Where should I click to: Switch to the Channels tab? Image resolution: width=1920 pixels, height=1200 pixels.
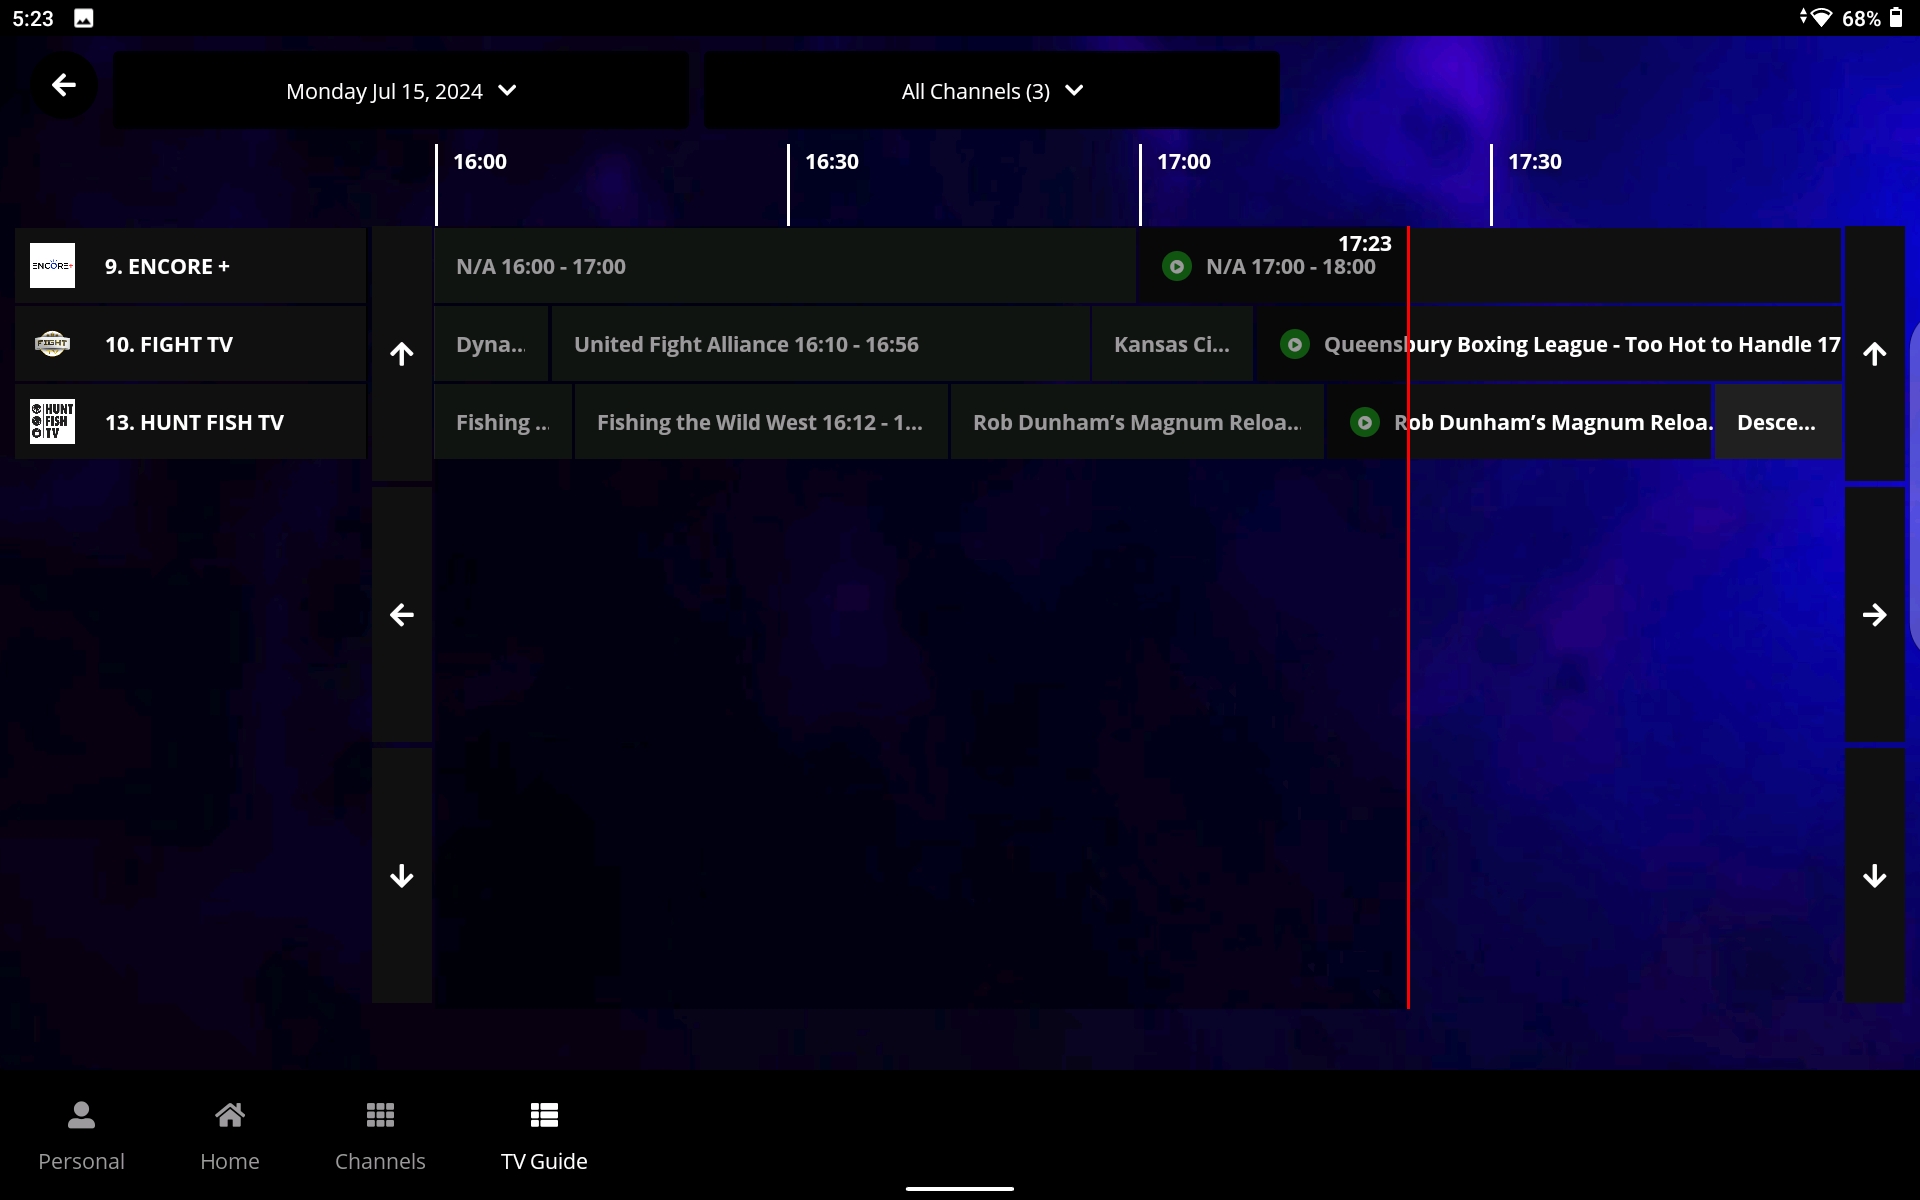380,1136
